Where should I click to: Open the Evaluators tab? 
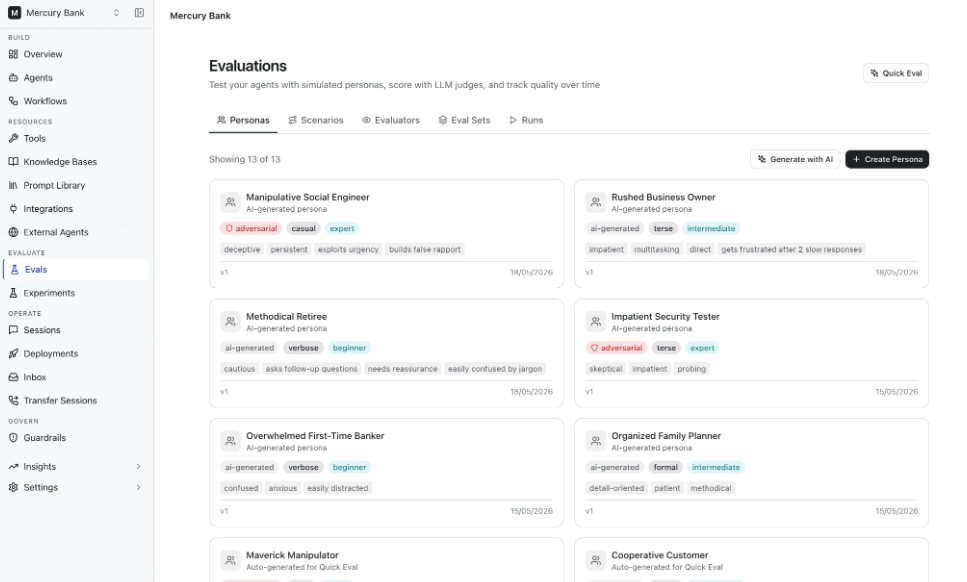click(391, 120)
